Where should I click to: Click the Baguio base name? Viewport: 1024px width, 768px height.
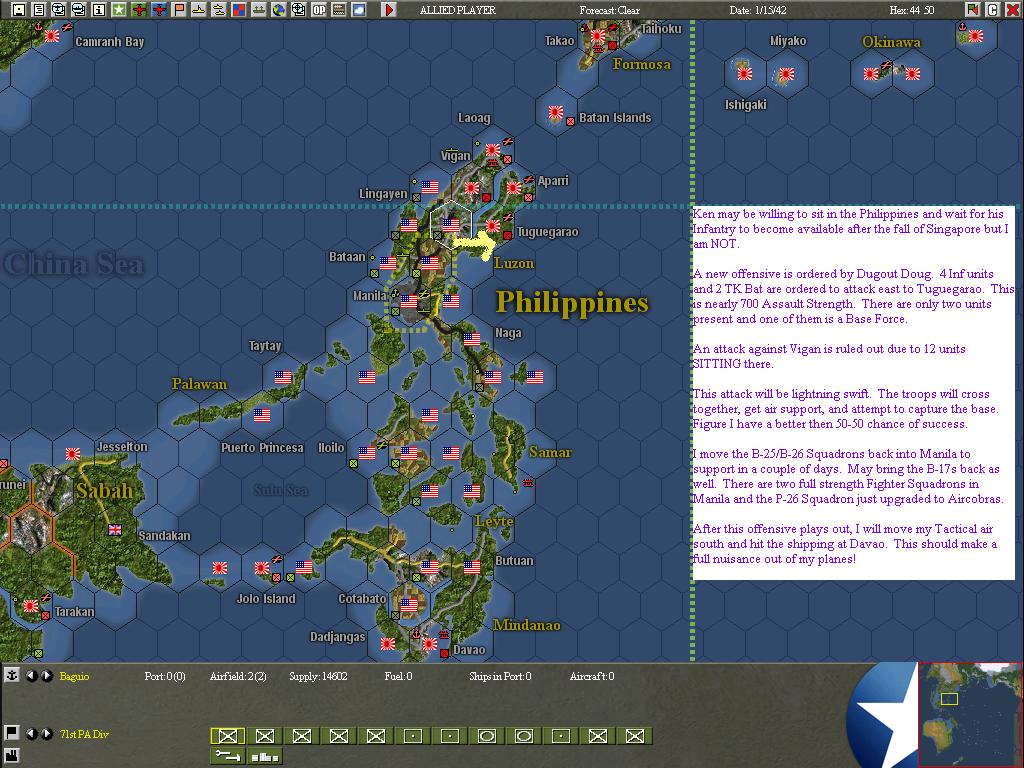coord(74,676)
